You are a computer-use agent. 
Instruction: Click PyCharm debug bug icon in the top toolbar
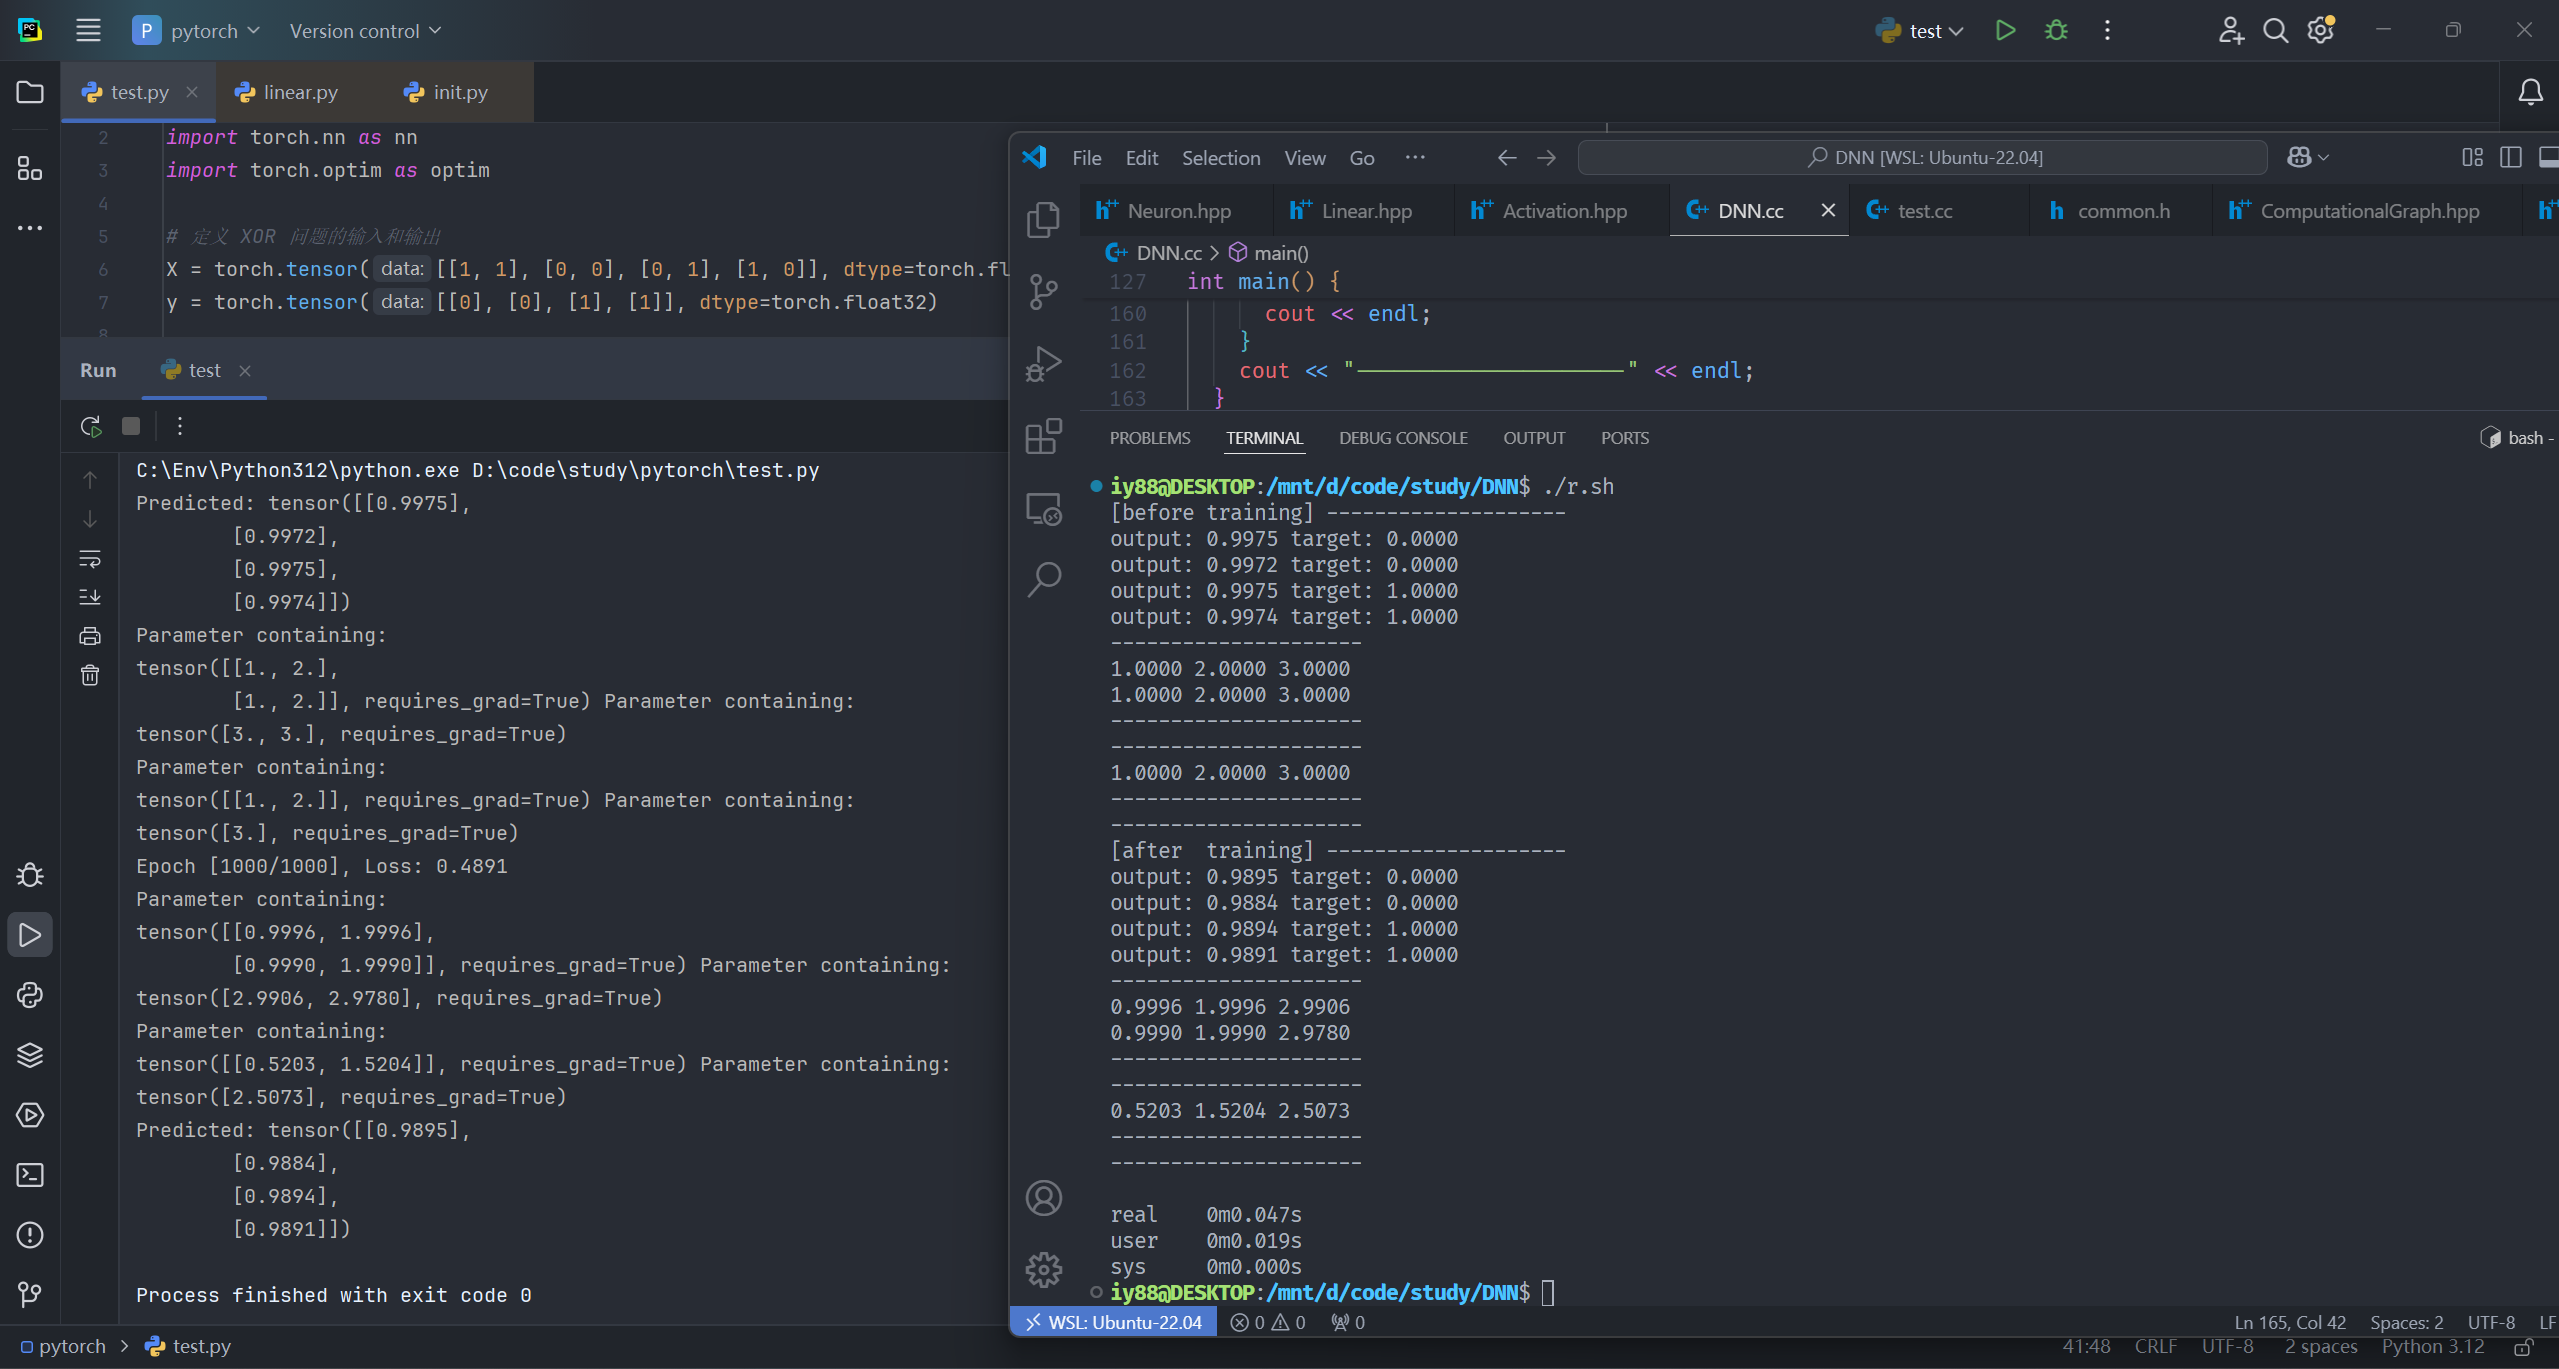2056,31
